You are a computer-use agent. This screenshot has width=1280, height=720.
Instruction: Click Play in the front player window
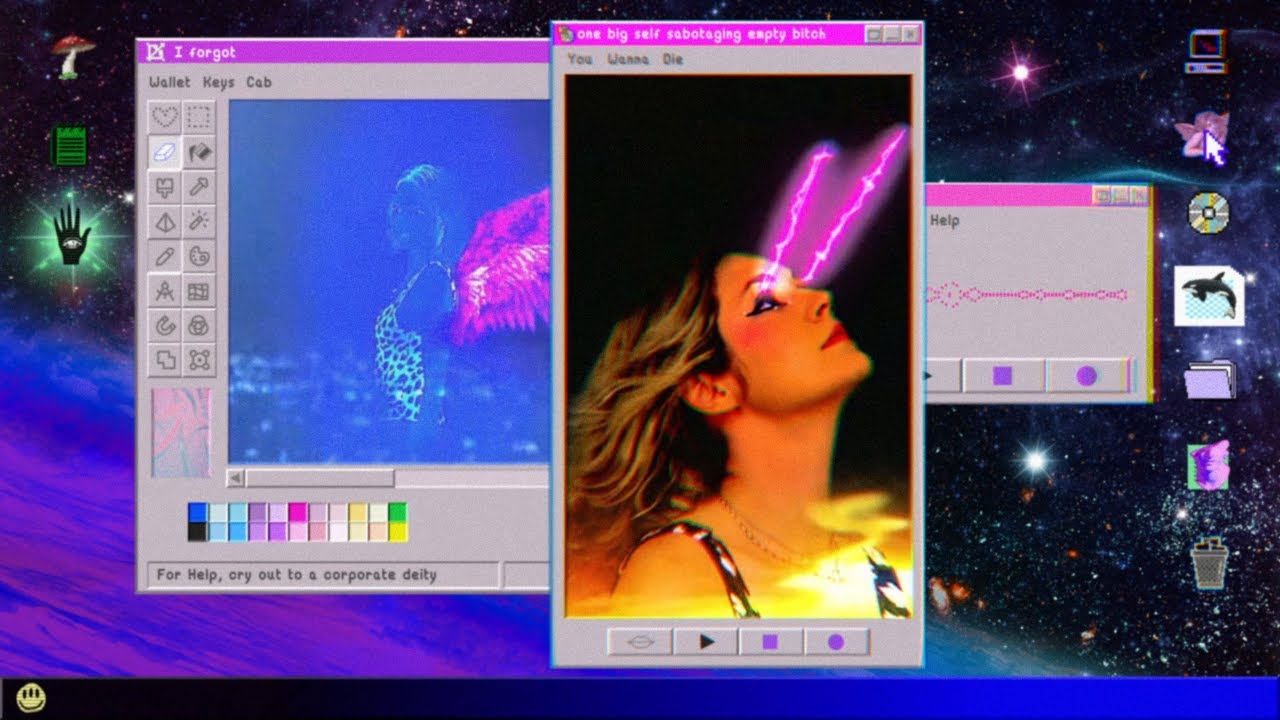click(705, 642)
